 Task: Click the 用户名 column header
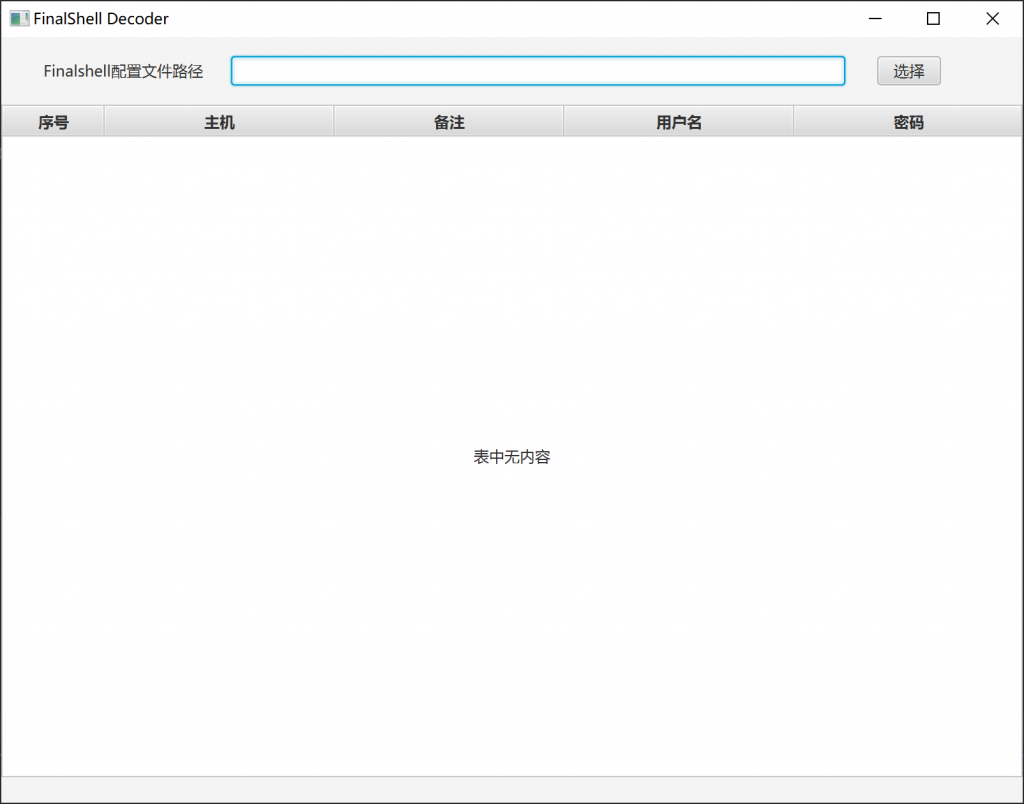point(678,120)
